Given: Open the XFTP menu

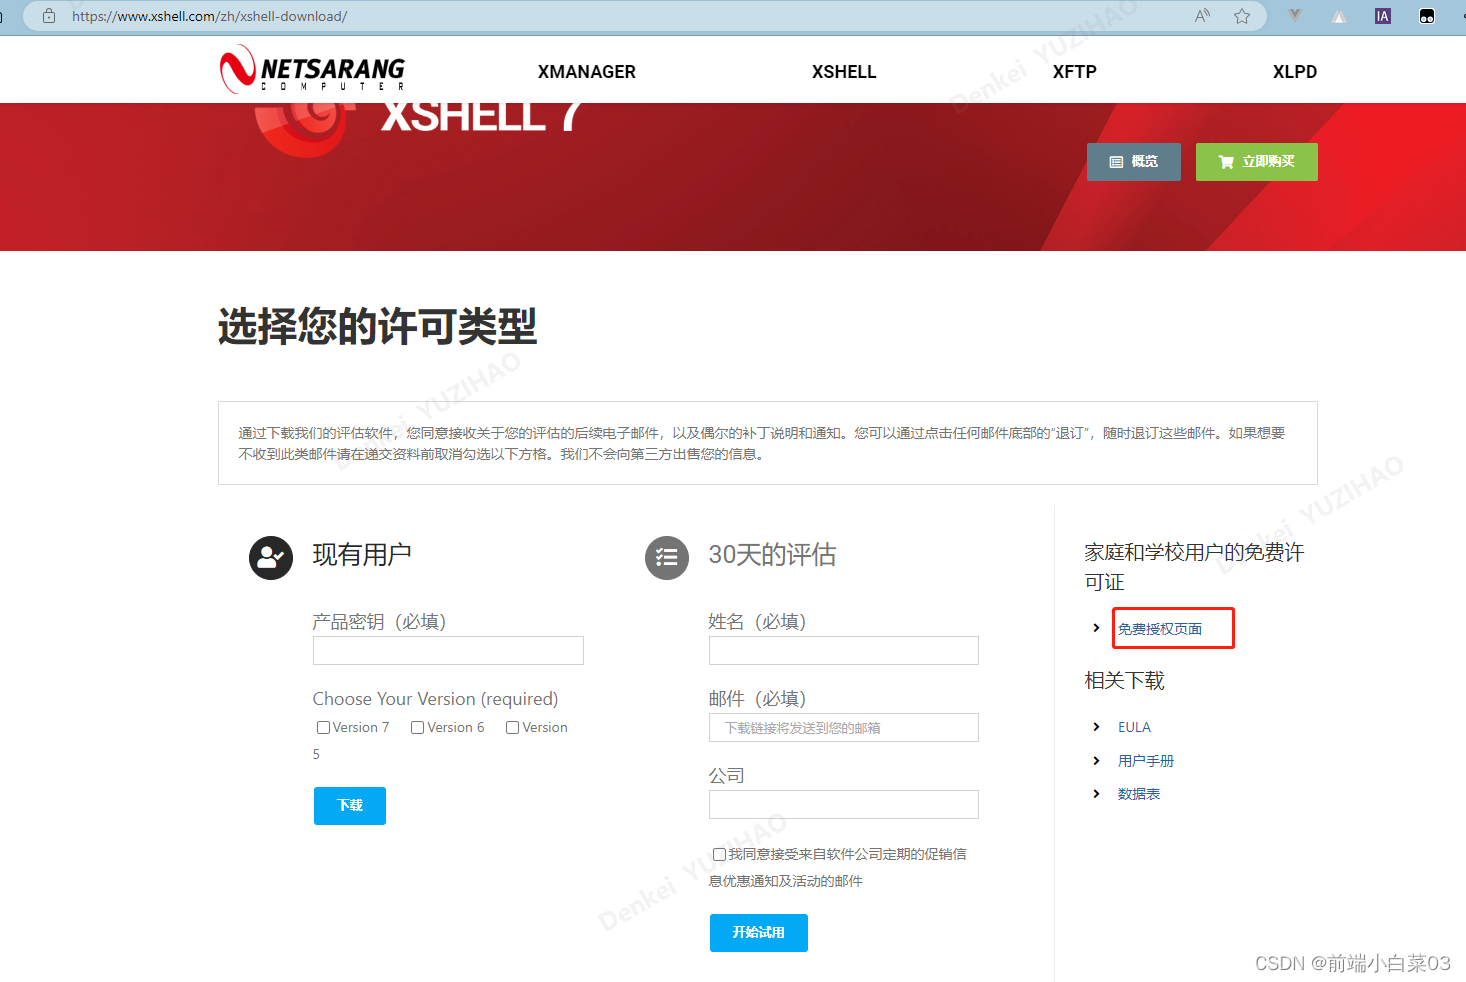Looking at the screenshot, I should coord(1075,72).
